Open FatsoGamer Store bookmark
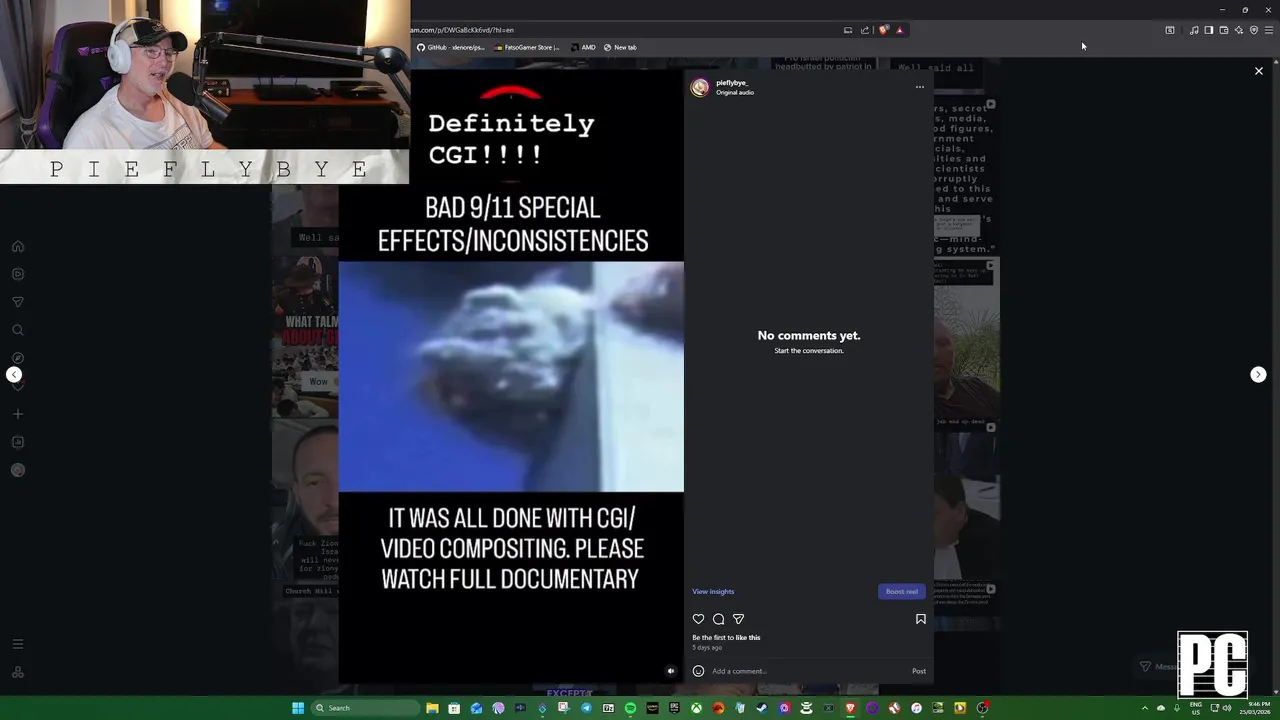The width and height of the screenshot is (1280, 720). click(526, 47)
